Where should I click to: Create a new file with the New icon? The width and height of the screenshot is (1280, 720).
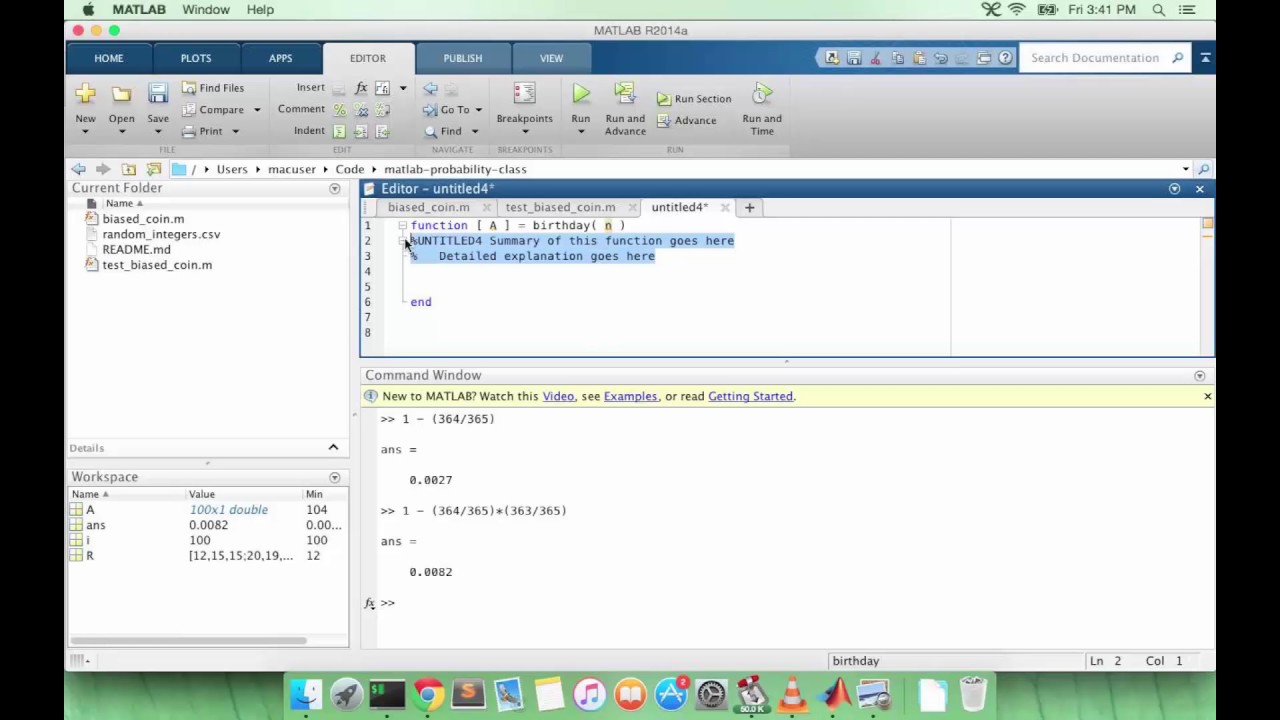click(x=85, y=94)
